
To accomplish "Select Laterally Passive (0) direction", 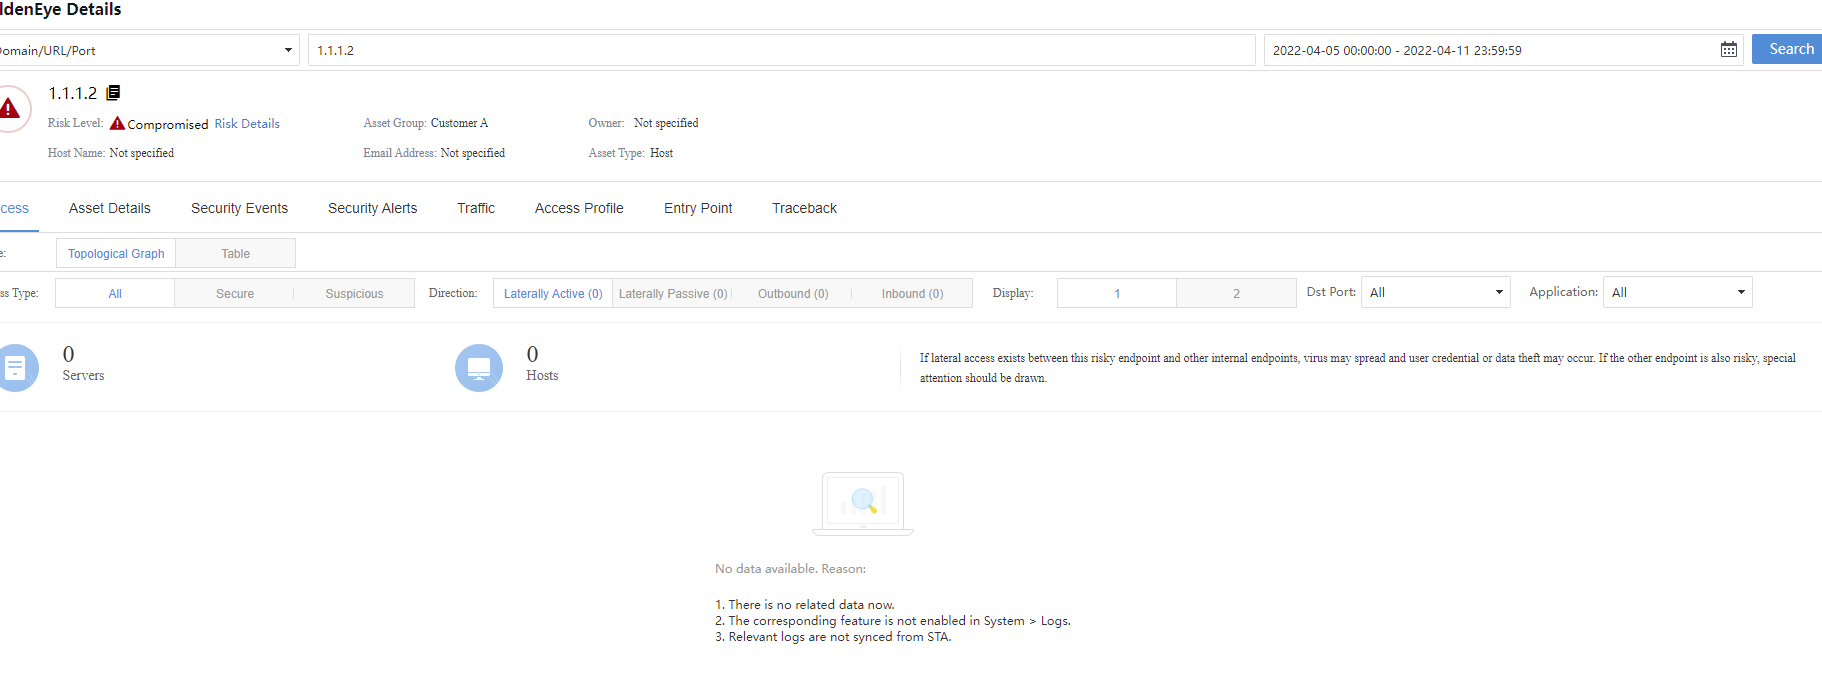I will 673,293.
